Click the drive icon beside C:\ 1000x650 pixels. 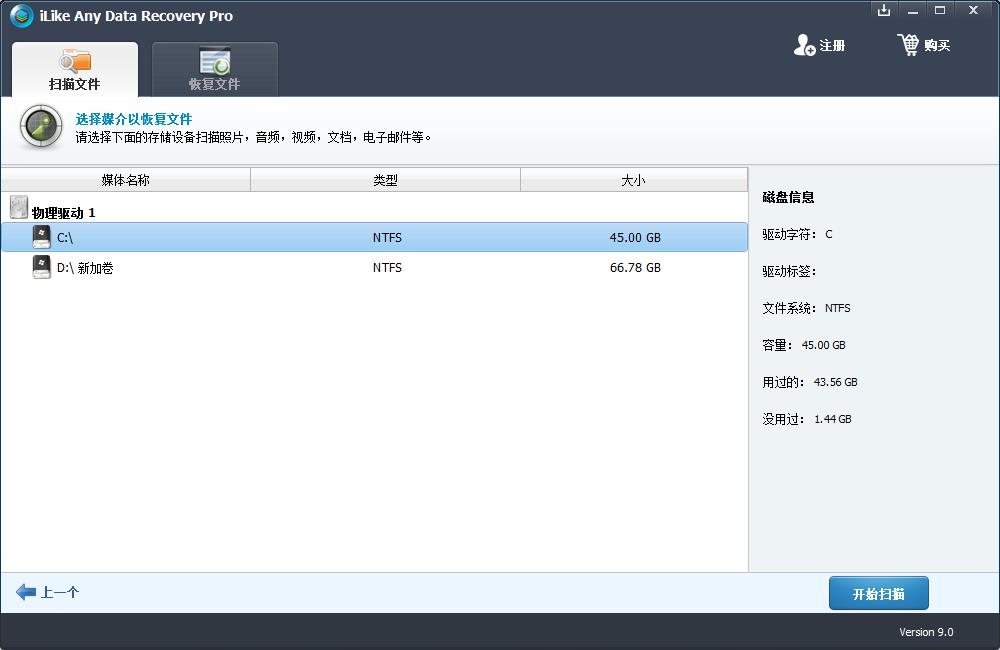pyautogui.click(x=41, y=236)
